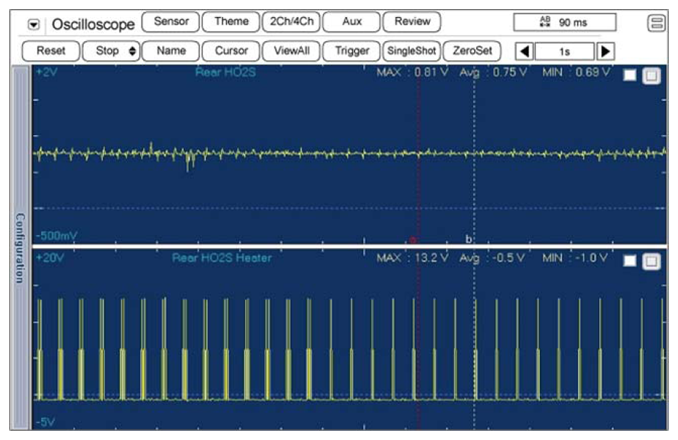The height and width of the screenshot is (440, 678).
Task: Open the Oscilloscope dropdown arrow menu
Action: [x=35, y=22]
